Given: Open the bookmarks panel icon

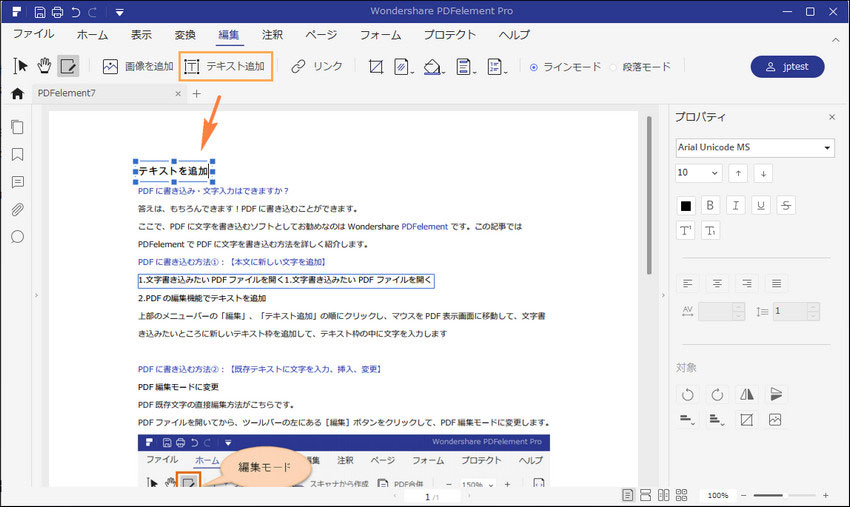Looking at the screenshot, I should click(17, 155).
